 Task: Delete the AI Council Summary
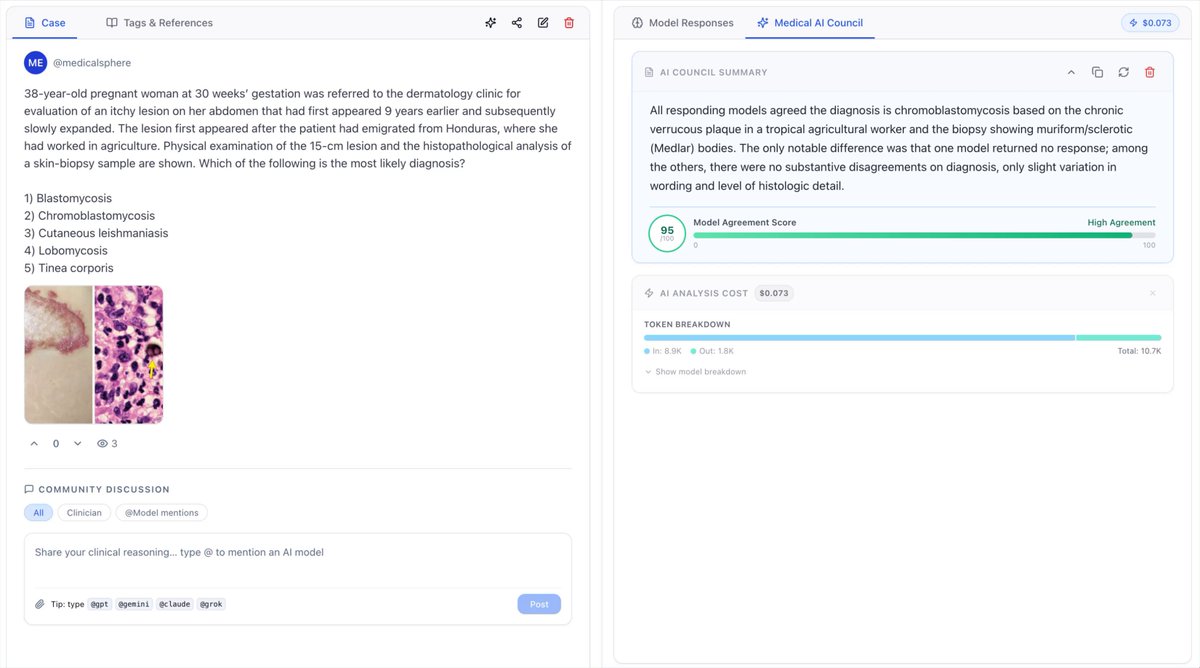[1150, 72]
